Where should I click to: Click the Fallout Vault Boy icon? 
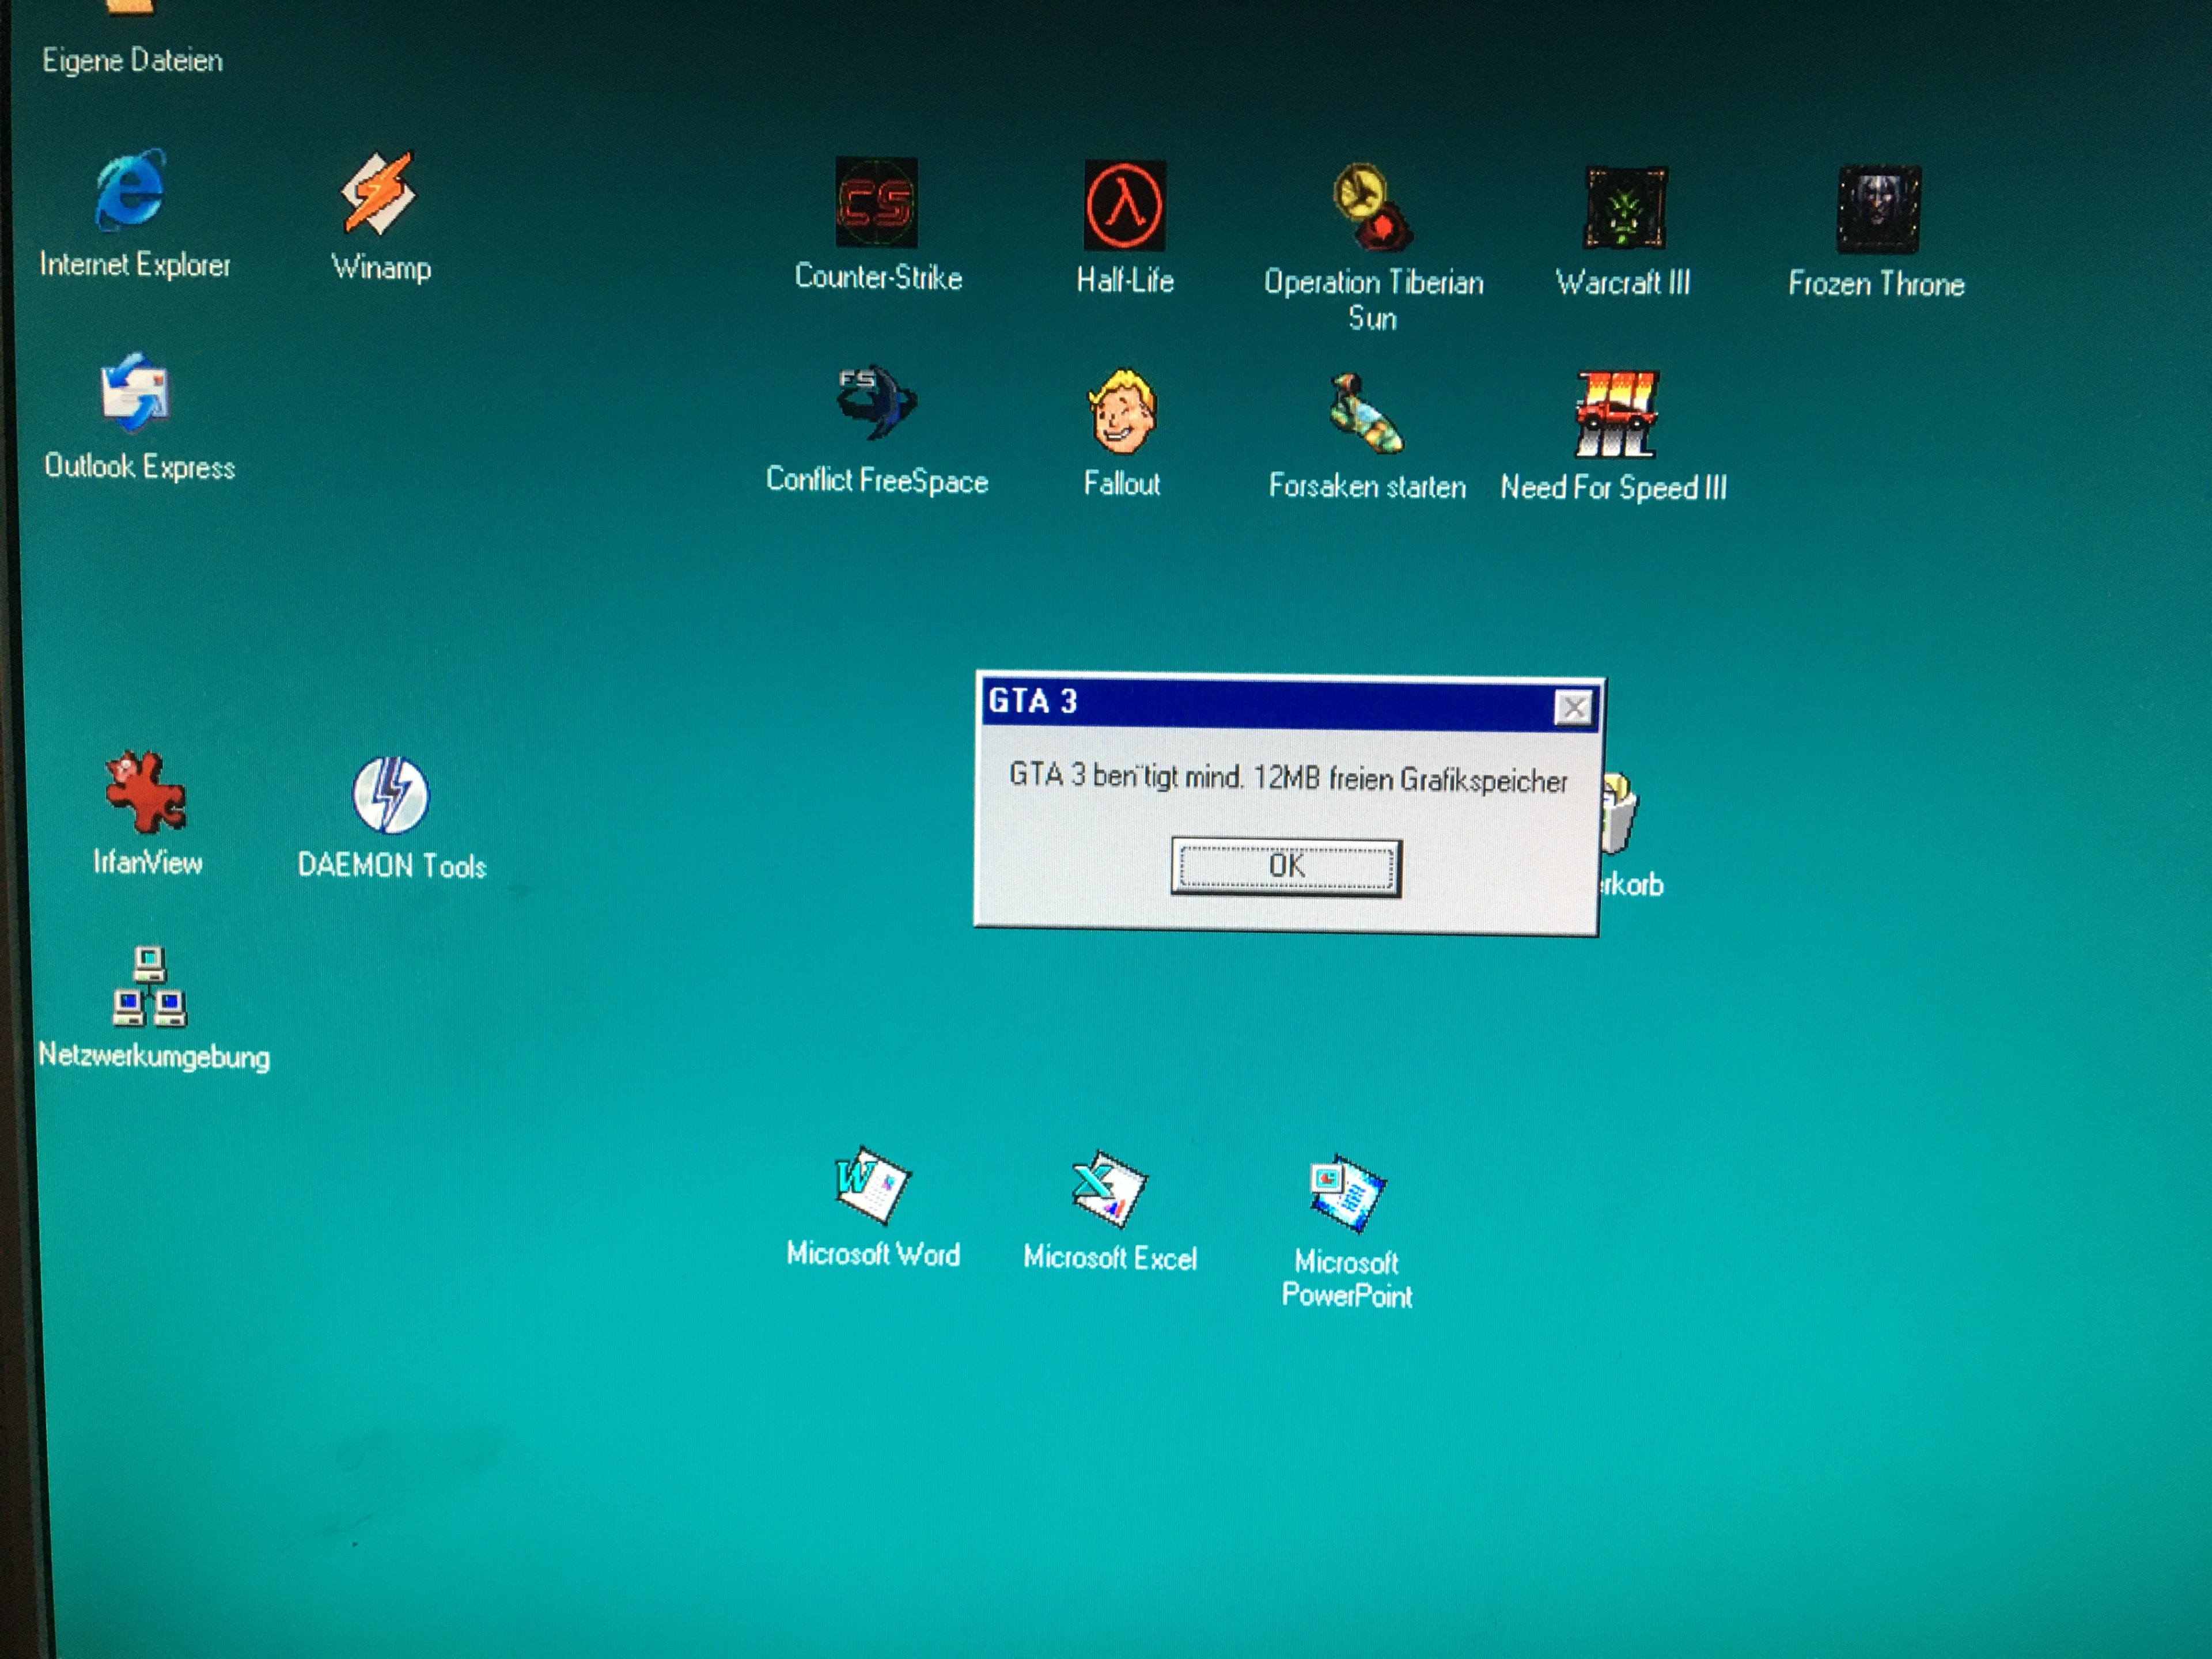(x=1122, y=412)
